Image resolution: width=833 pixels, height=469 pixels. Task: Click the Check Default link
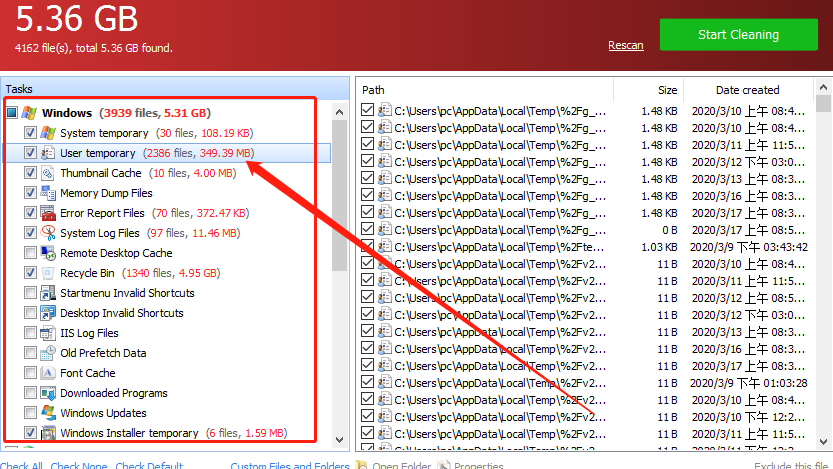[x=149, y=465]
